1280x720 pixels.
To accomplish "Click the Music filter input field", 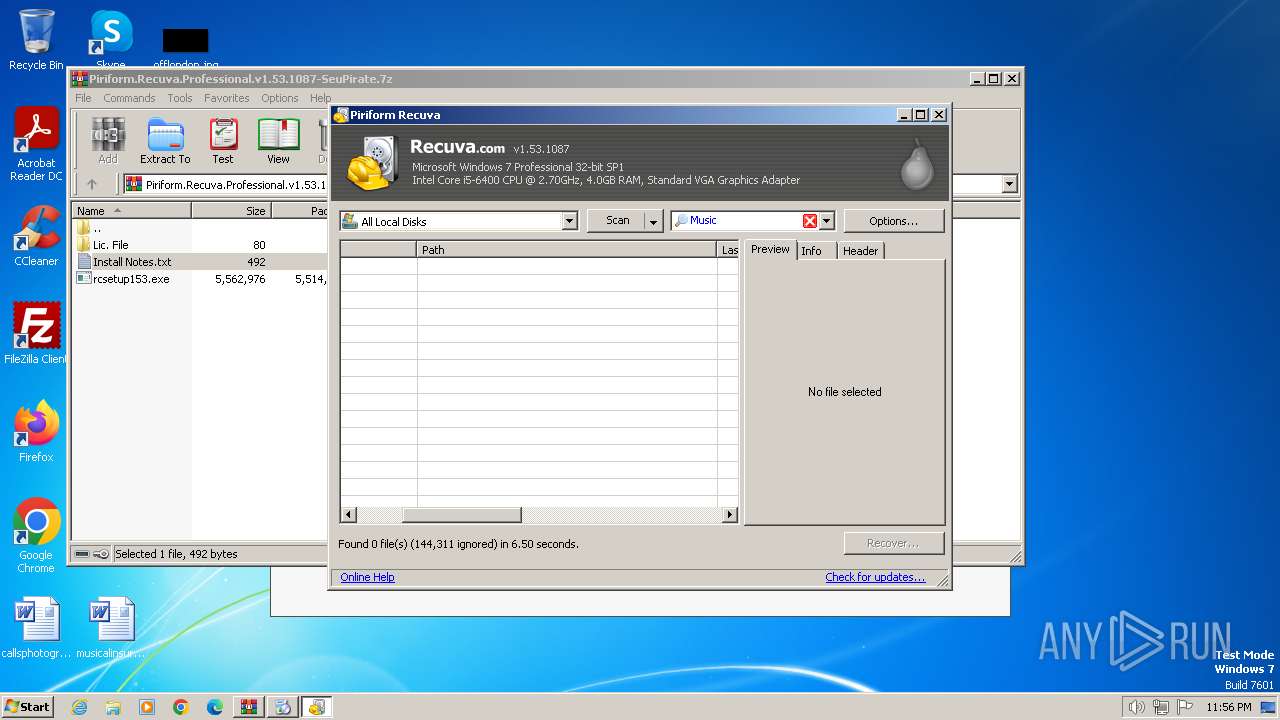I will coord(745,220).
